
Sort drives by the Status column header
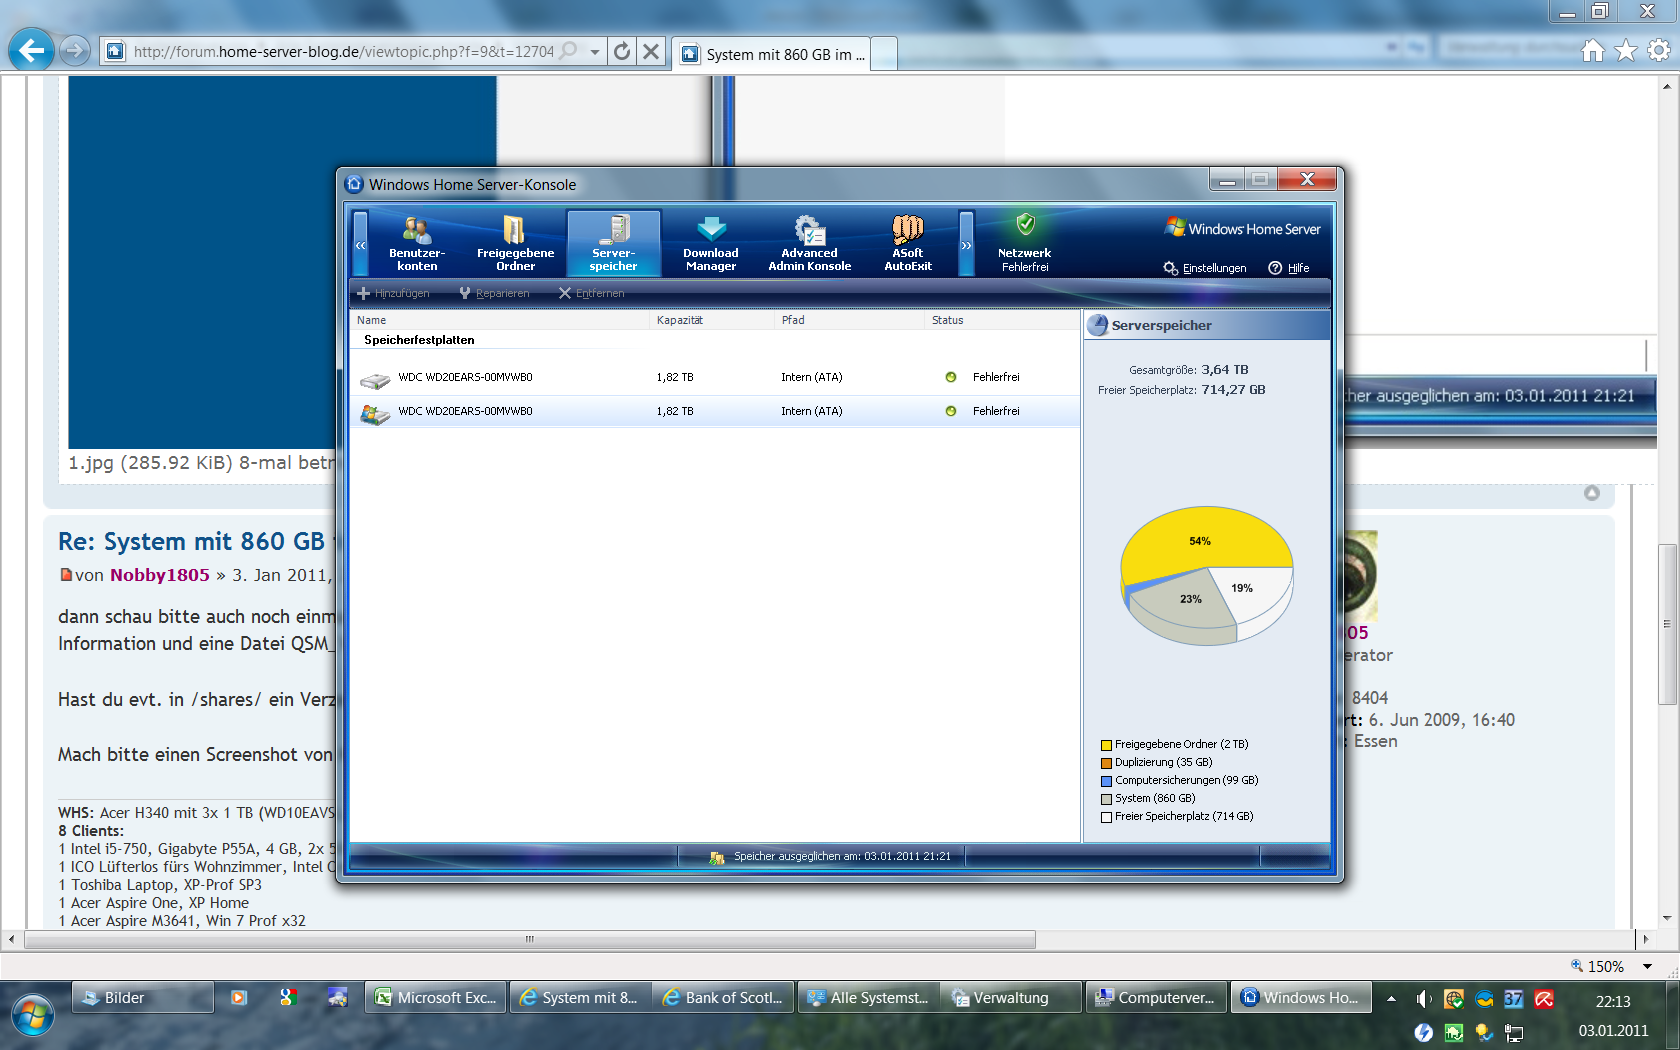1002,320
